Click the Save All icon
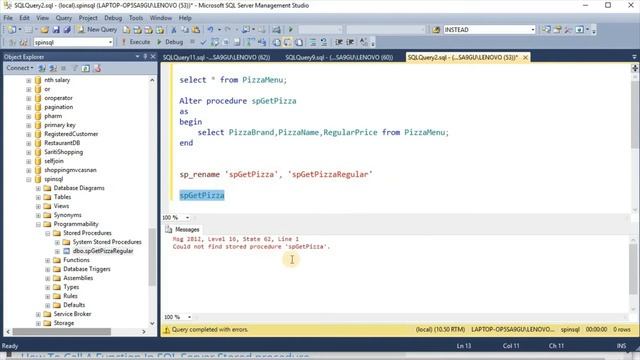640x360 pixels. [x=67, y=30]
